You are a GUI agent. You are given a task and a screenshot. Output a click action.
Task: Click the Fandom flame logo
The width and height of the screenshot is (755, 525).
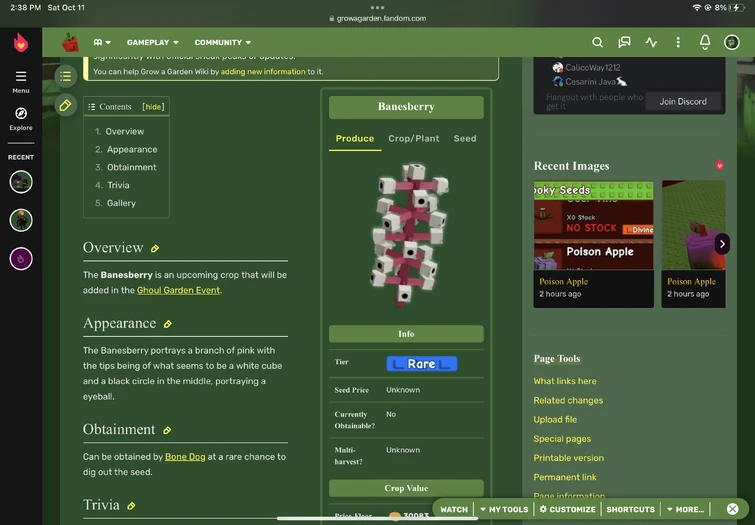coord(21,42)
